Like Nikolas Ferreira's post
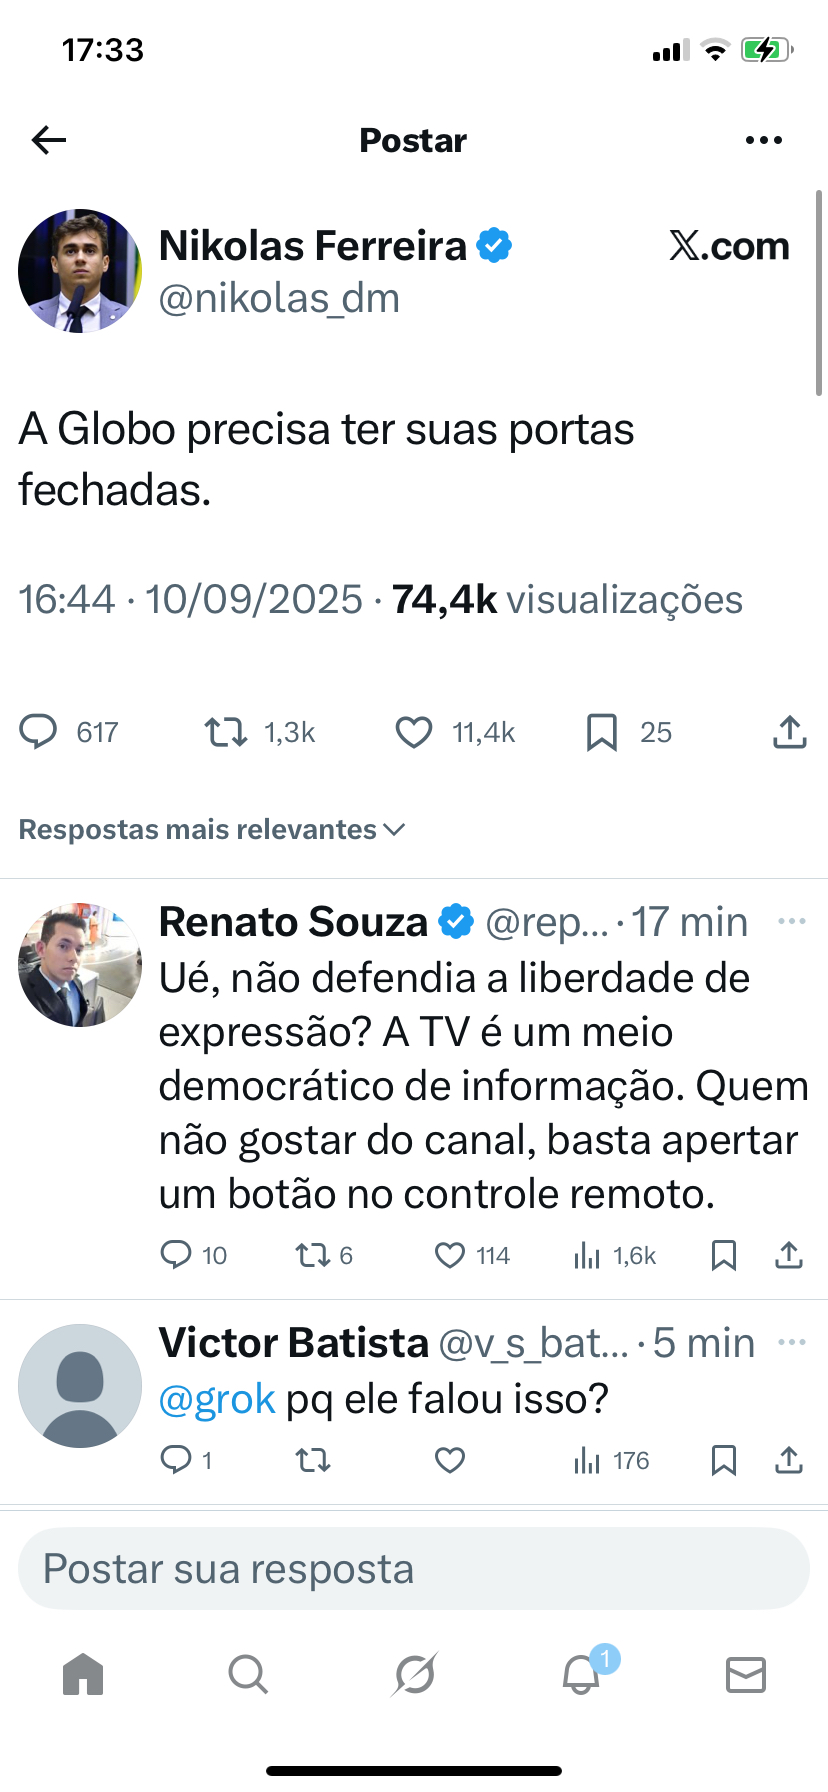Image resolution: width=828 pixels, height=1792 pixels. (414, 732)
